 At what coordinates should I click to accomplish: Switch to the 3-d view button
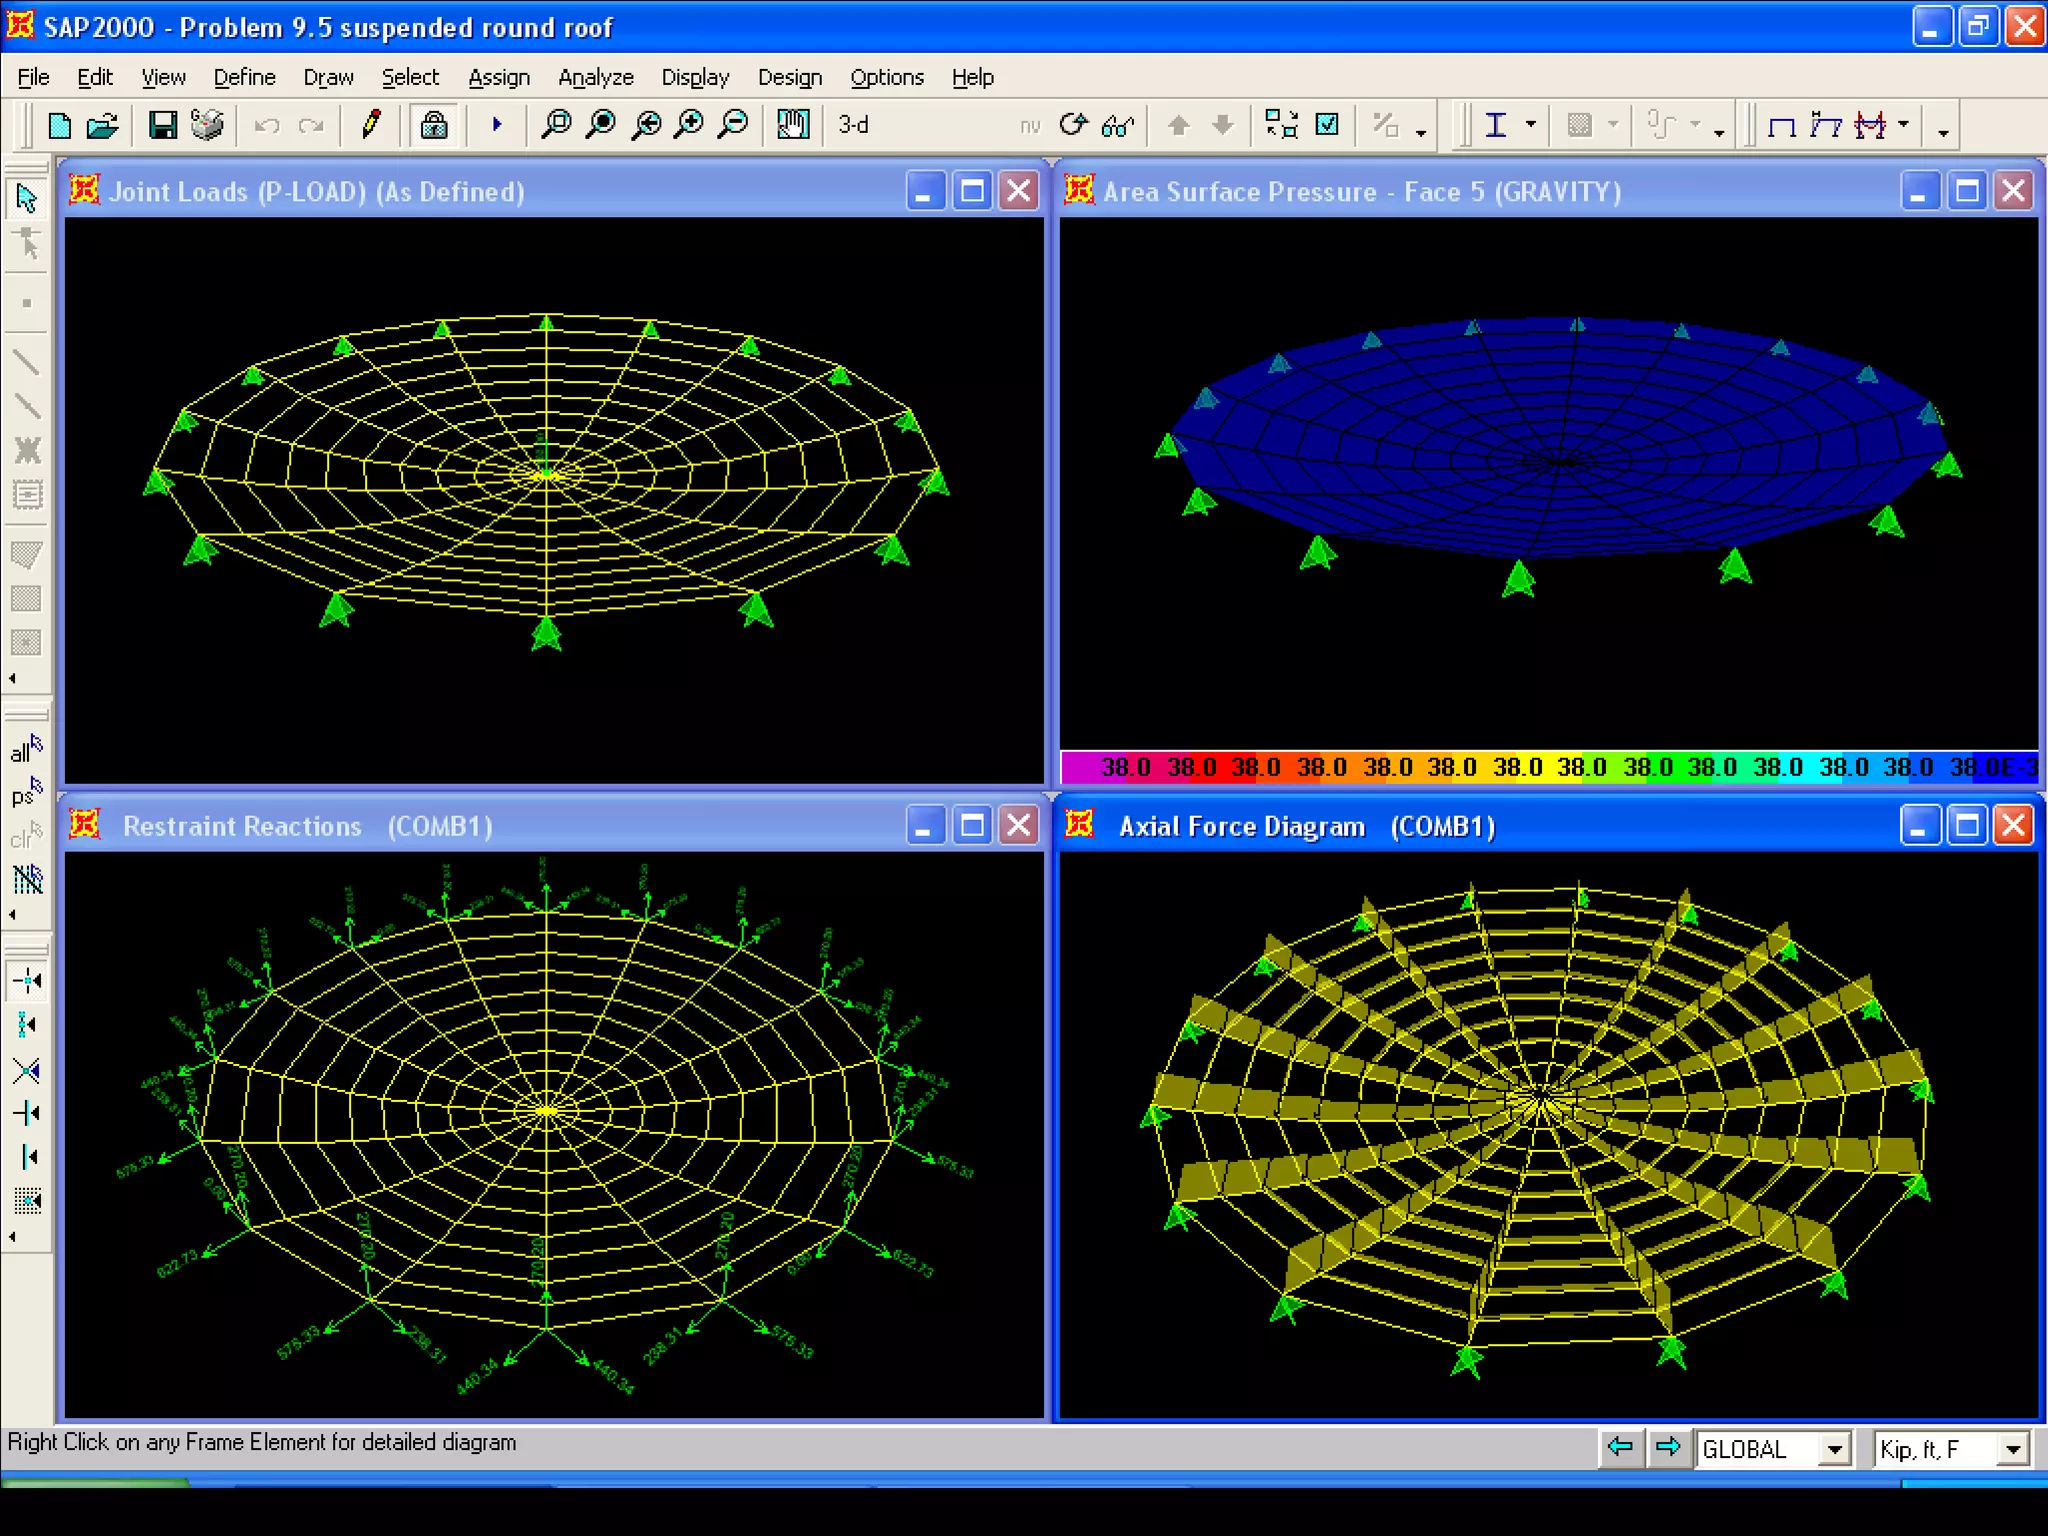click(853, 125)
